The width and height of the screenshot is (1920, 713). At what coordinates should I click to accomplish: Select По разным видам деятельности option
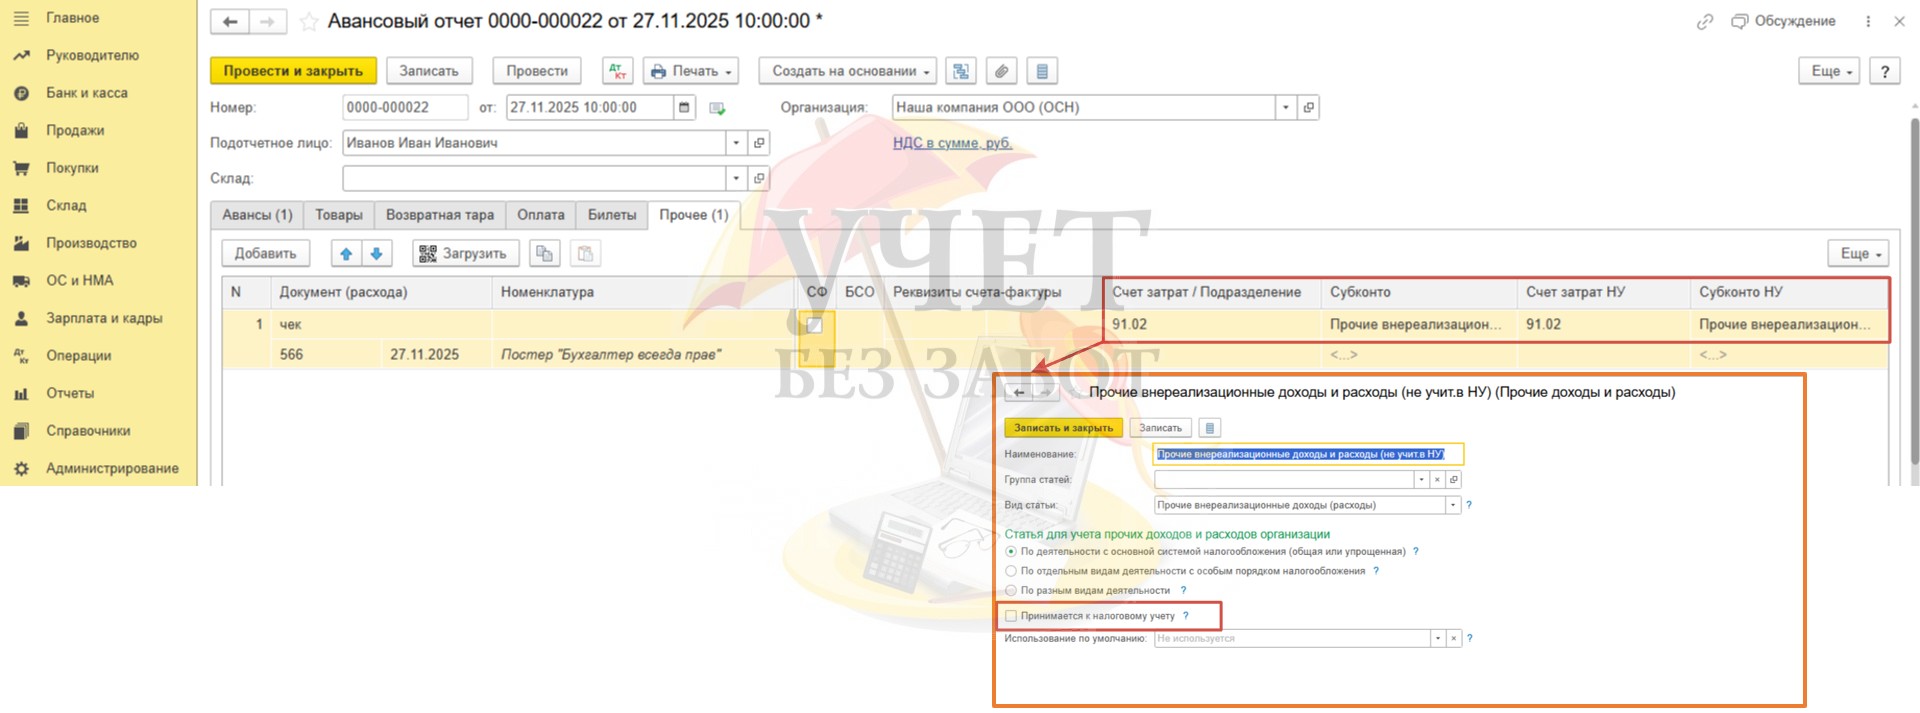click(x=1011, y=591)
